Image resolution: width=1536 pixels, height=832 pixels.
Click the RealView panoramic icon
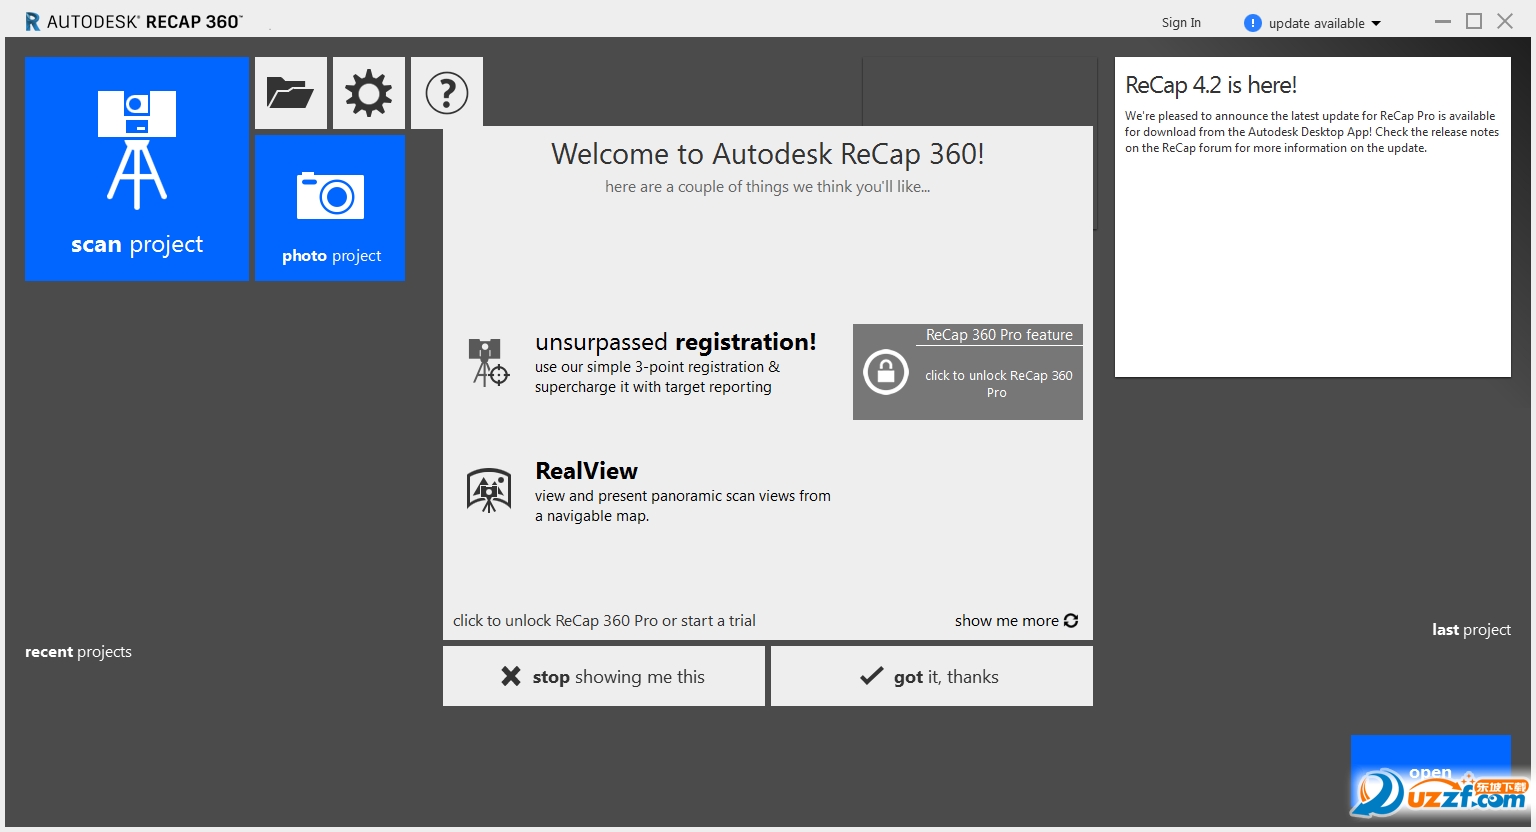(x=489, y=490)
